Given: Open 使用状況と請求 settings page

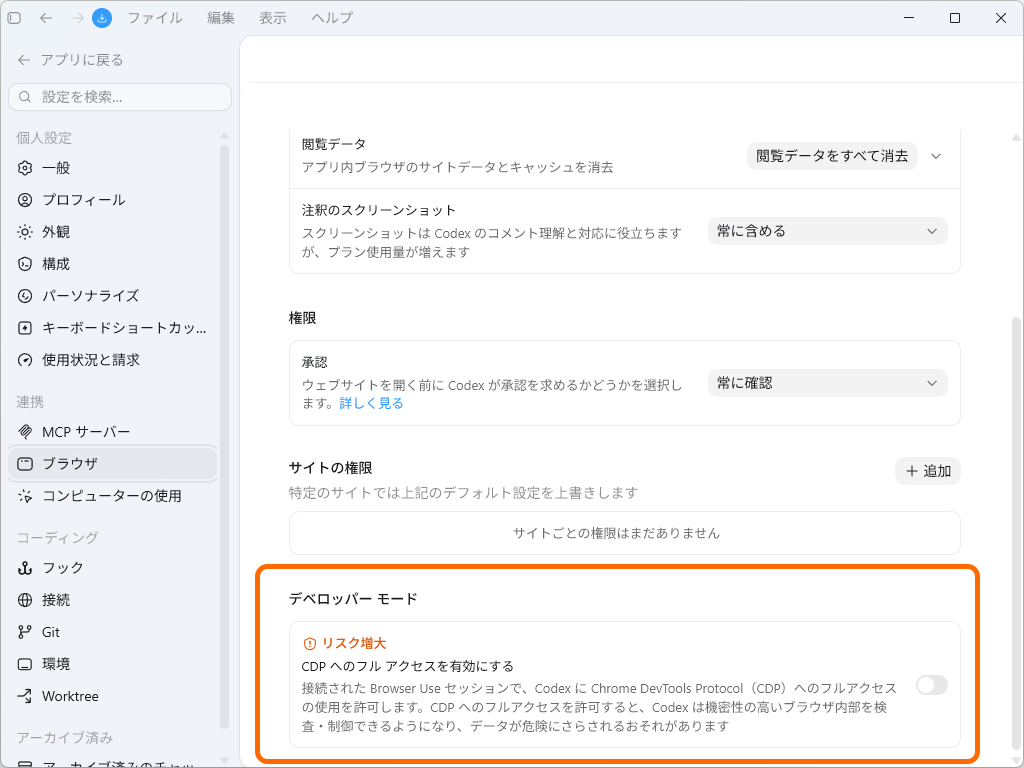Looking at the screenshot, I should pyautogui.click(x=112, y=360).
